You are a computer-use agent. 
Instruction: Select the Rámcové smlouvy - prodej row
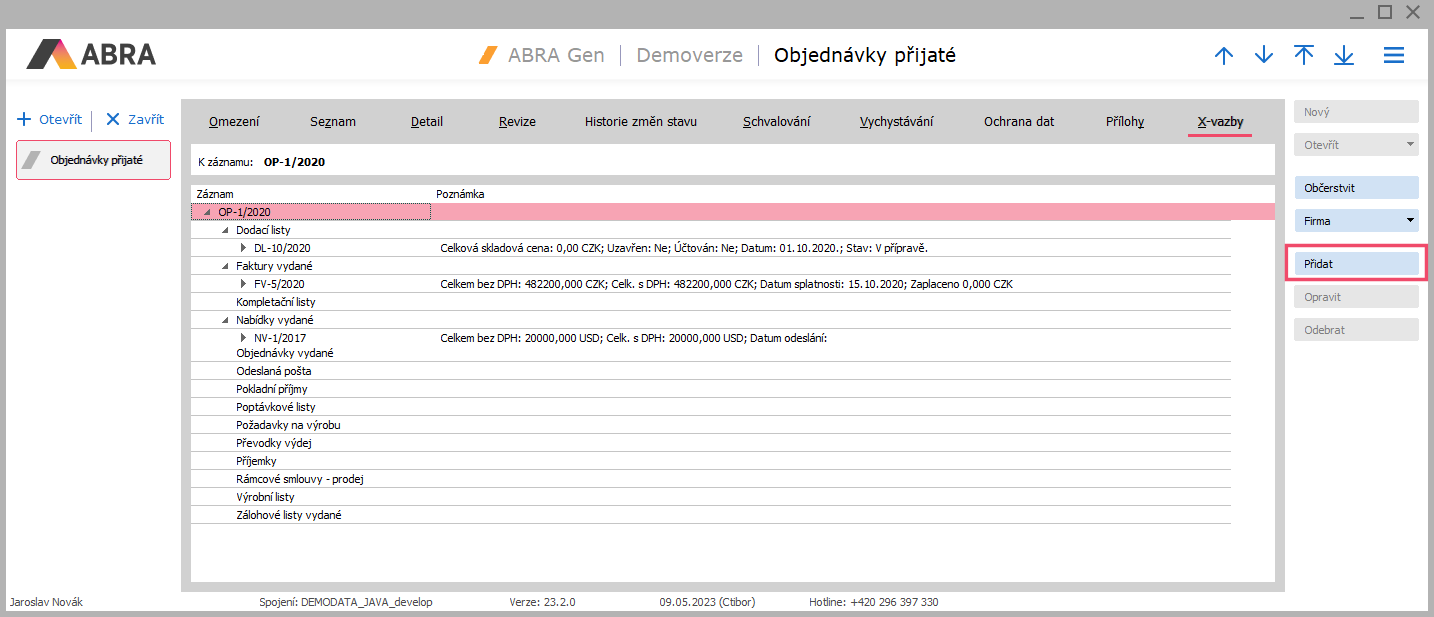click(299, 479)
